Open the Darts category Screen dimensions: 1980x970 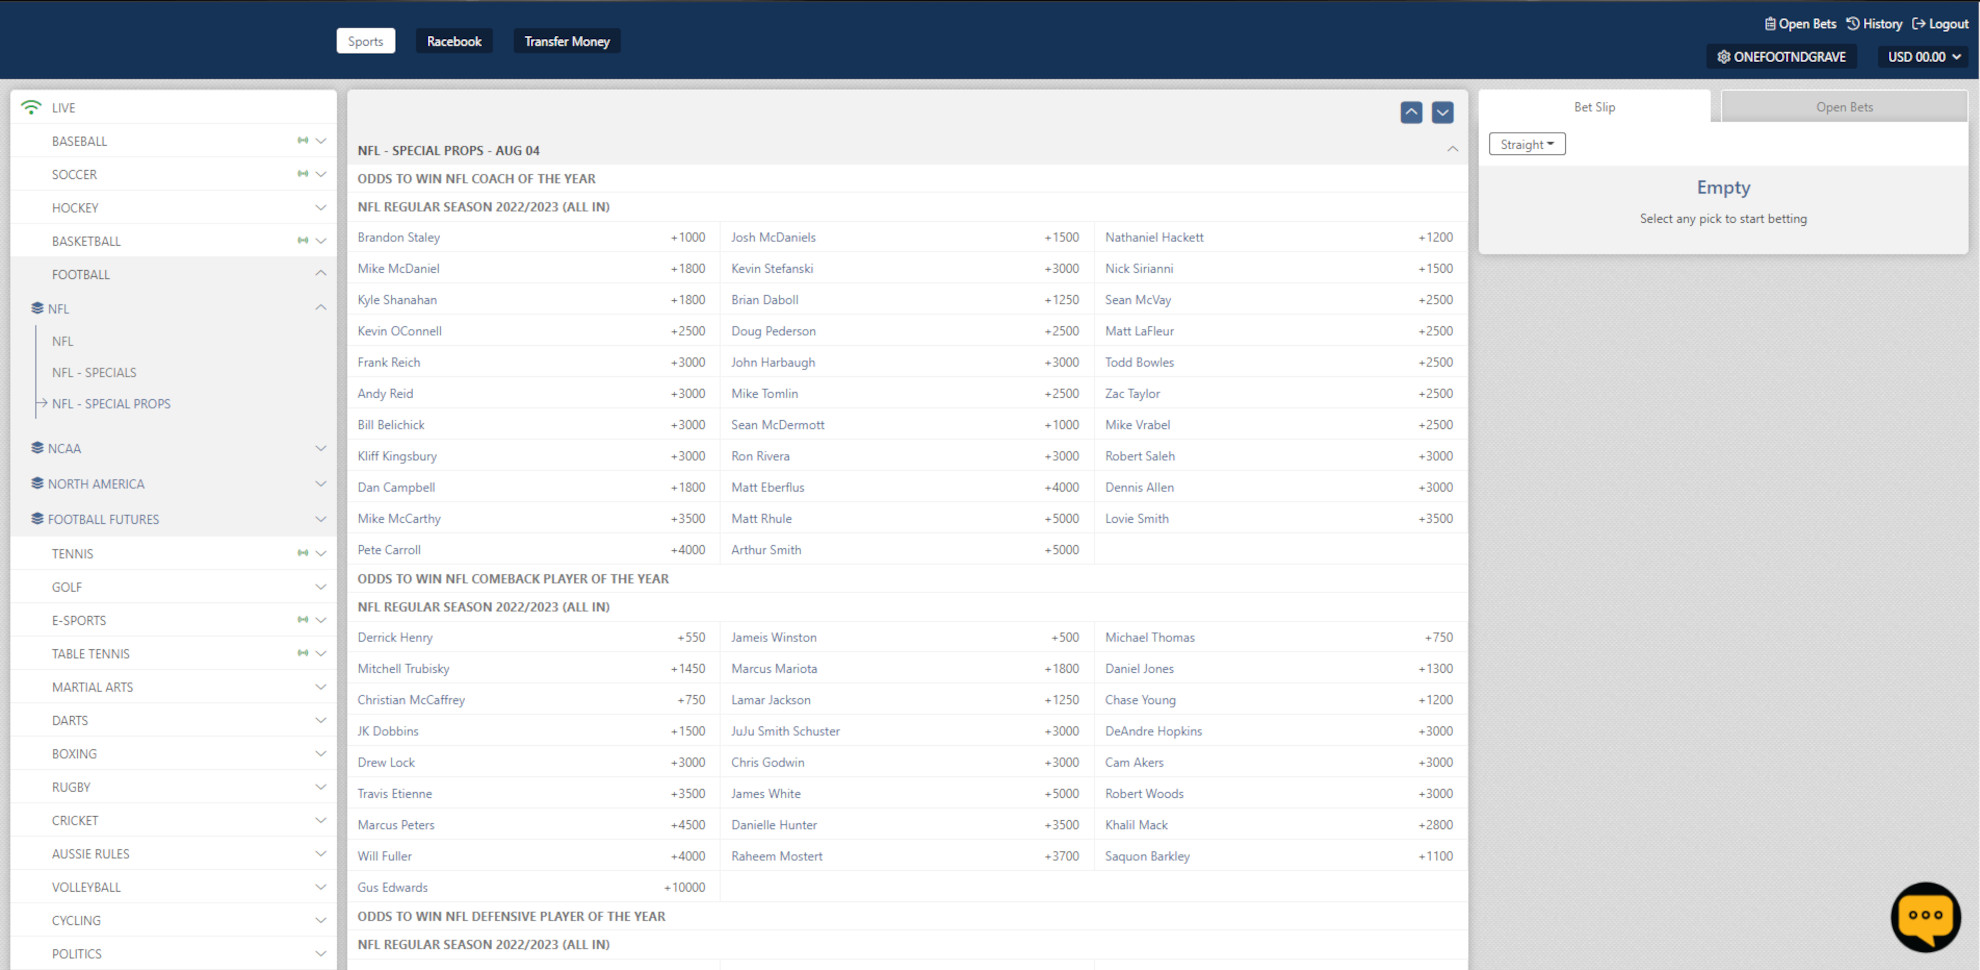[x=174, y=720]
